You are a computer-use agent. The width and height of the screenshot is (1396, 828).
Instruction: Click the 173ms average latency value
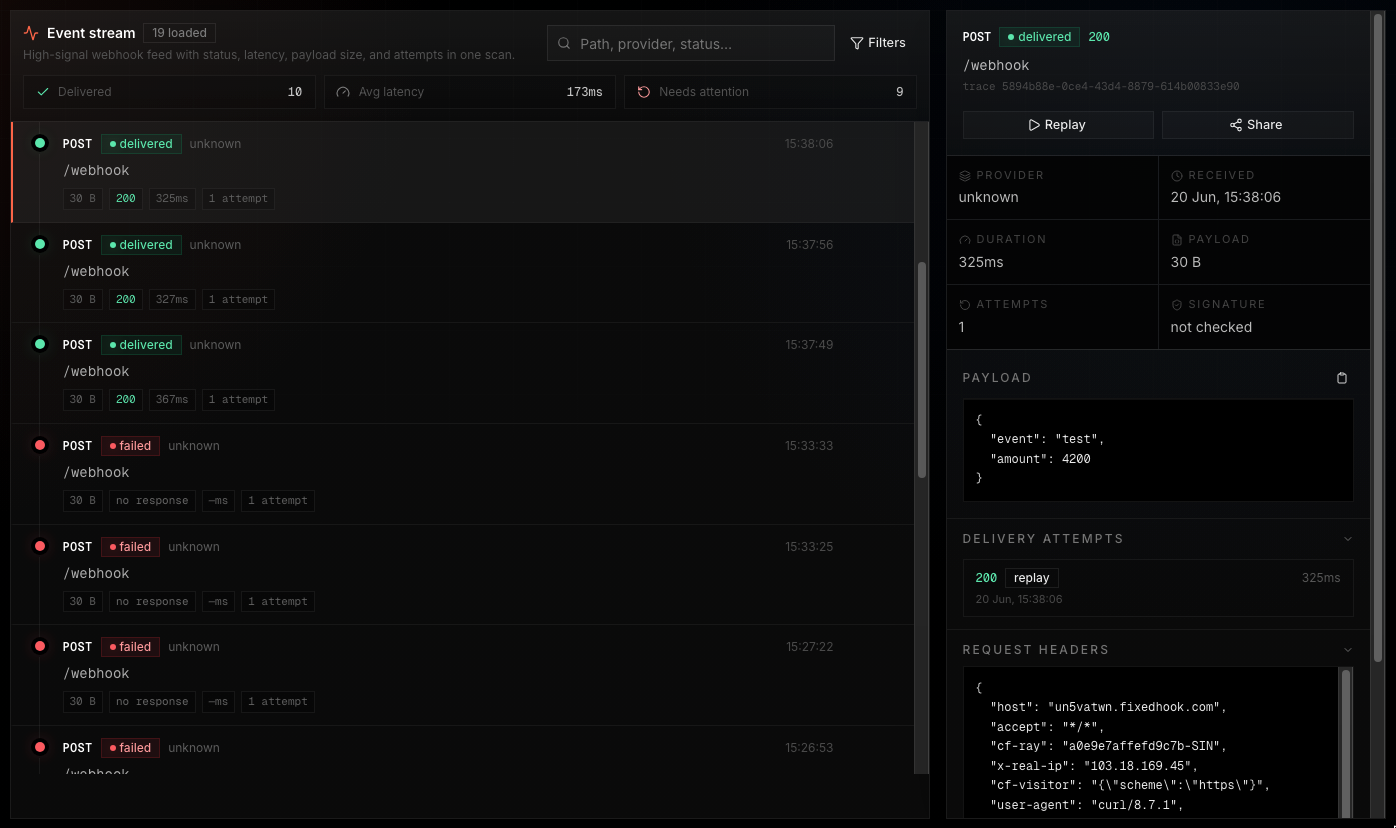point(584,92)
